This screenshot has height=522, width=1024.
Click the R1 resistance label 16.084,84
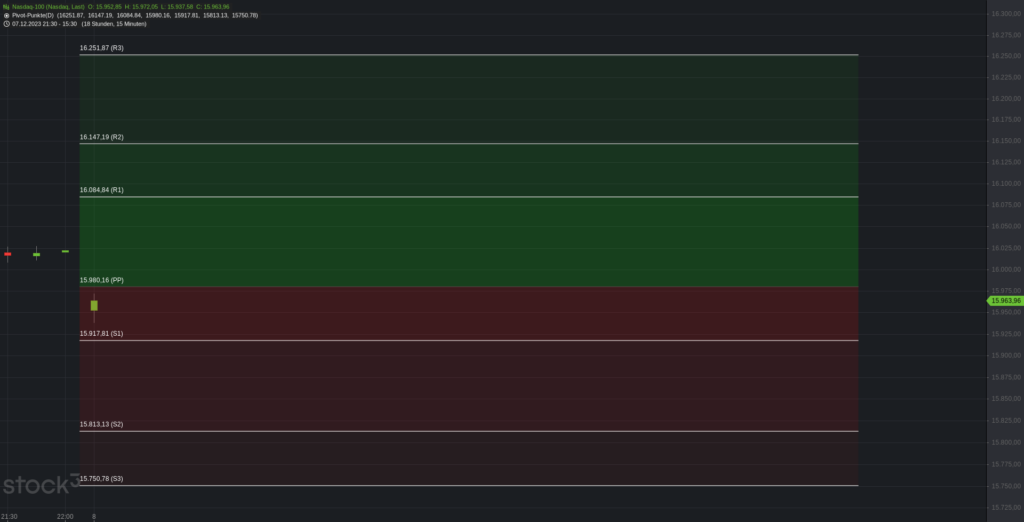click(x=101, y=190)
